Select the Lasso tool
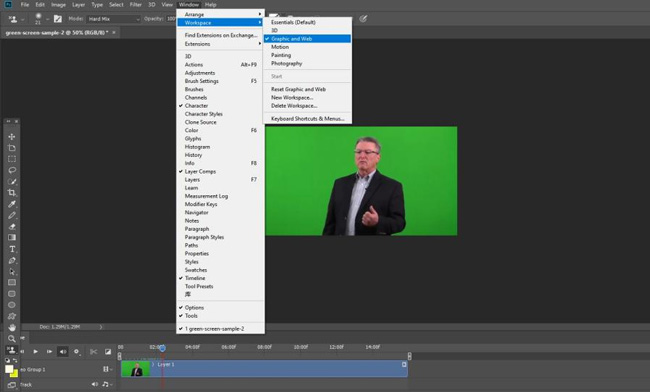The image size is (650, 392). pos(12,170)
